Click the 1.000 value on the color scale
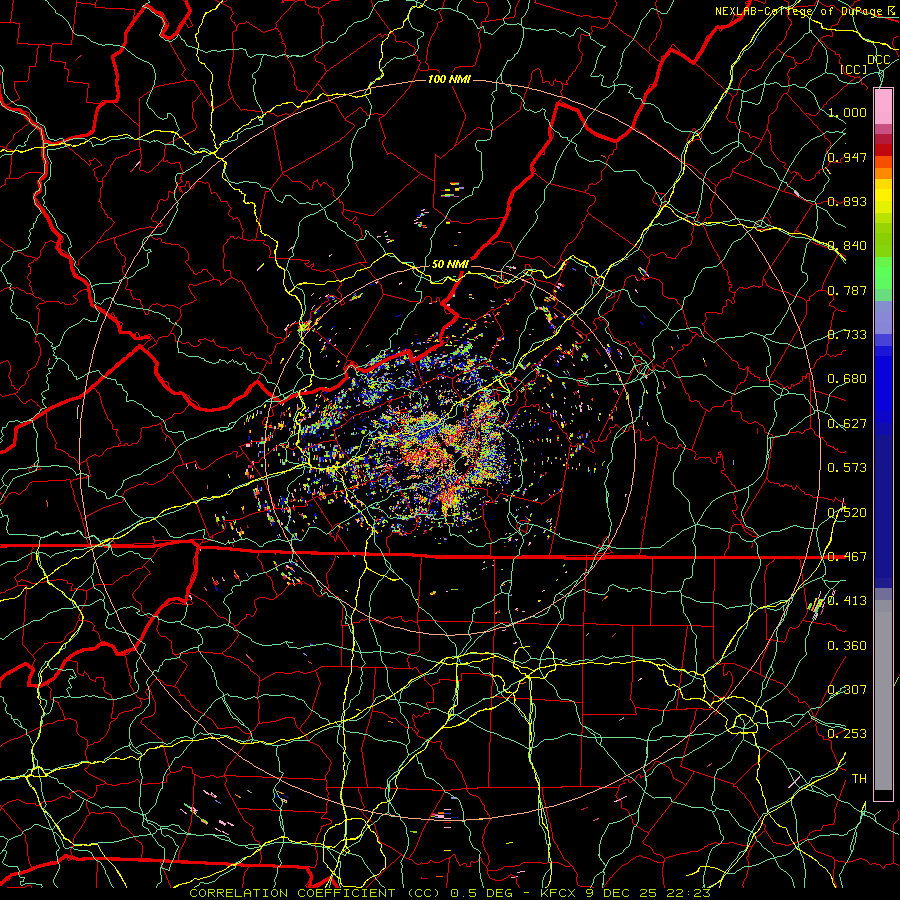 pos(847,112)
